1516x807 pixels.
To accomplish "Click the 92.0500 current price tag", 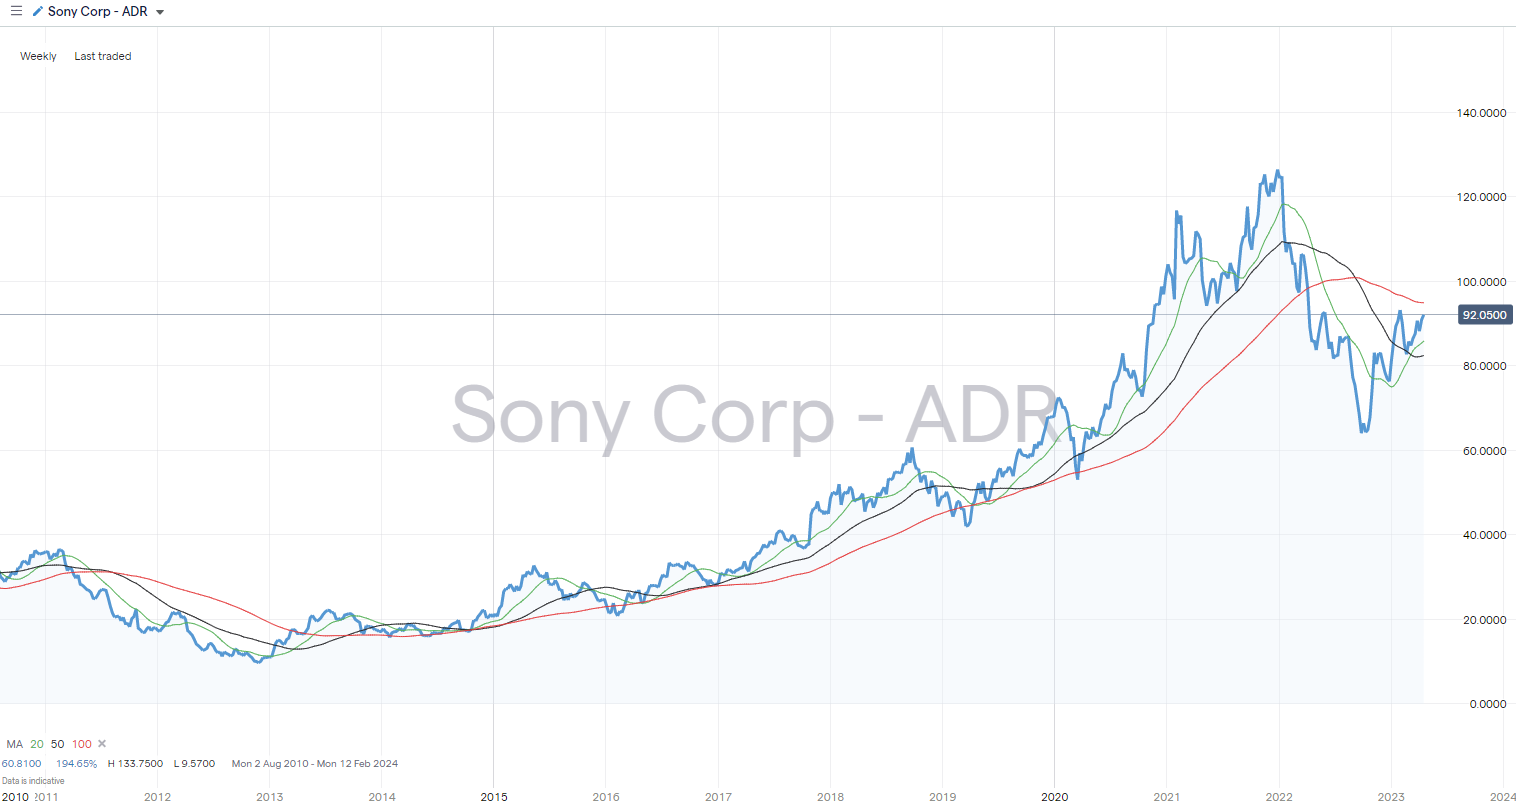I will (x=1484, y=315).
